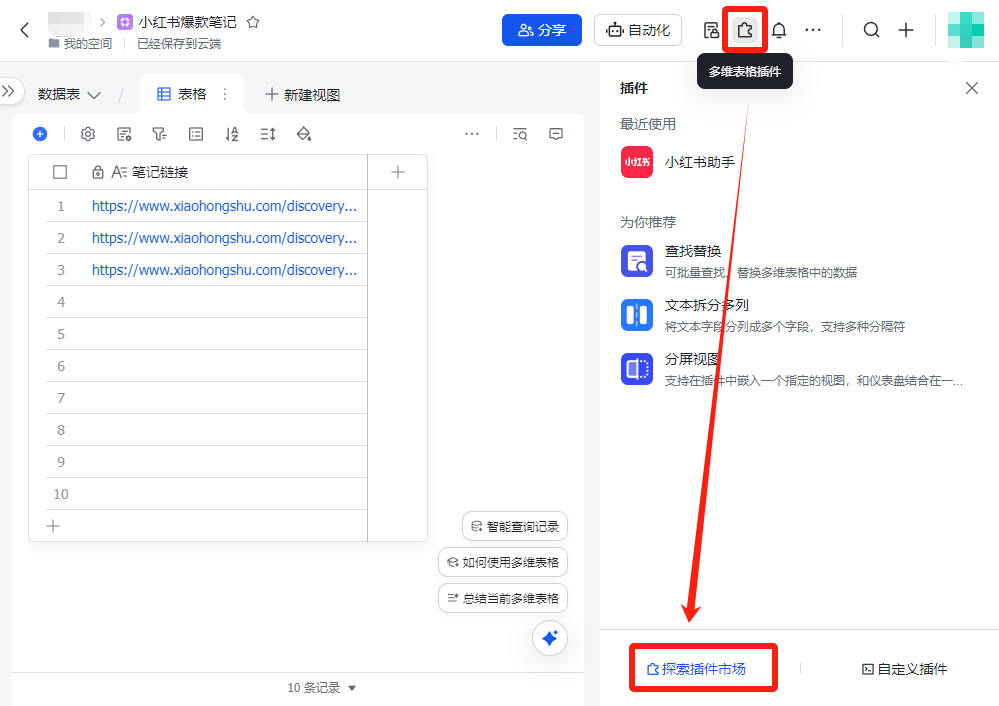
Task: Open the filter icon in the toolbar
Action: pos(160,133)
